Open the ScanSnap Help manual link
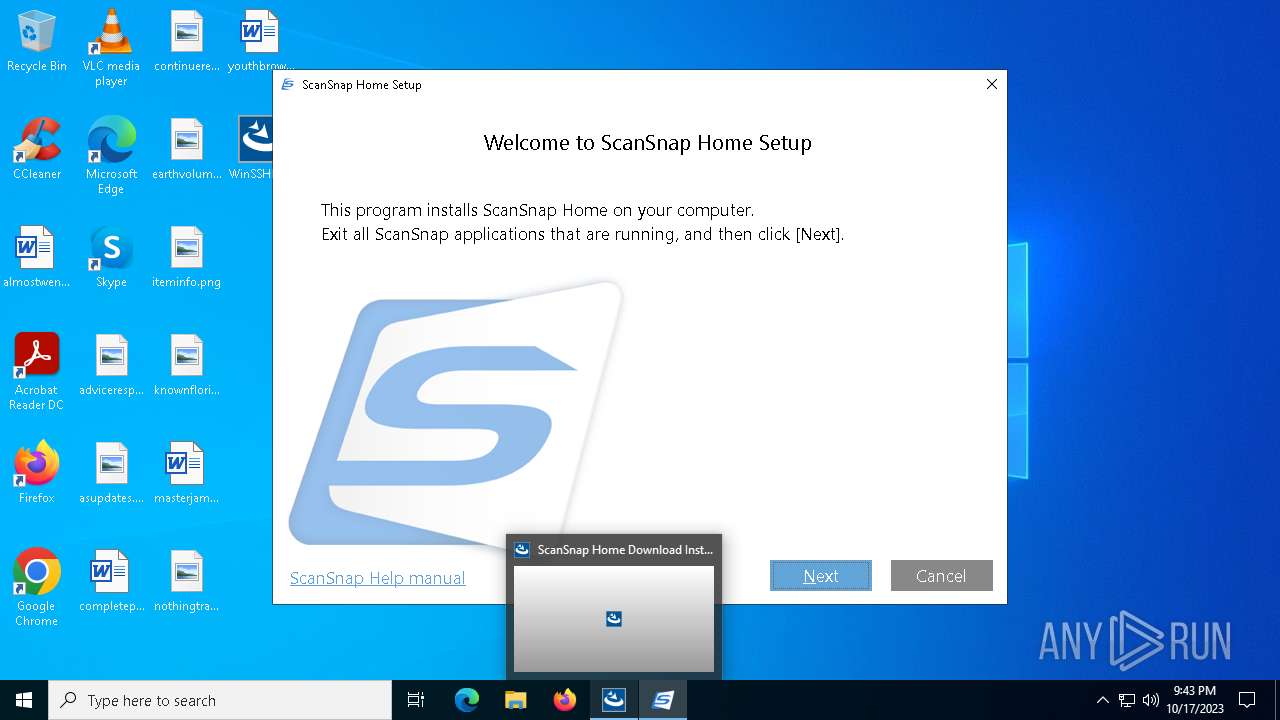 (x=377, y=578)
